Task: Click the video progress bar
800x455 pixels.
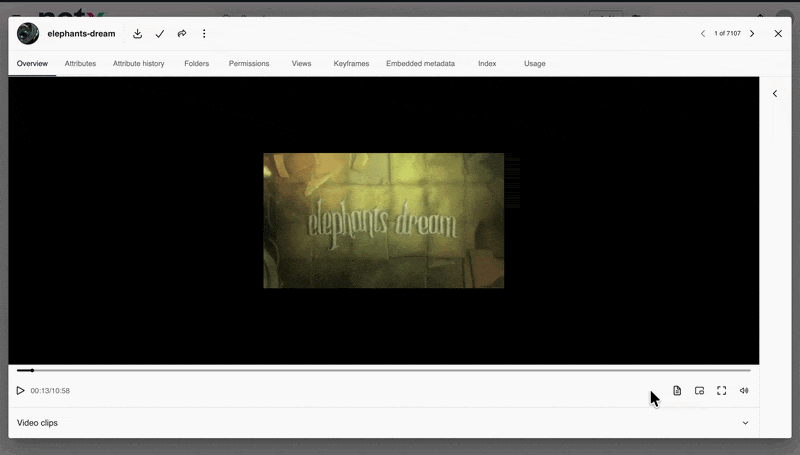Action: tap(384, 370)
